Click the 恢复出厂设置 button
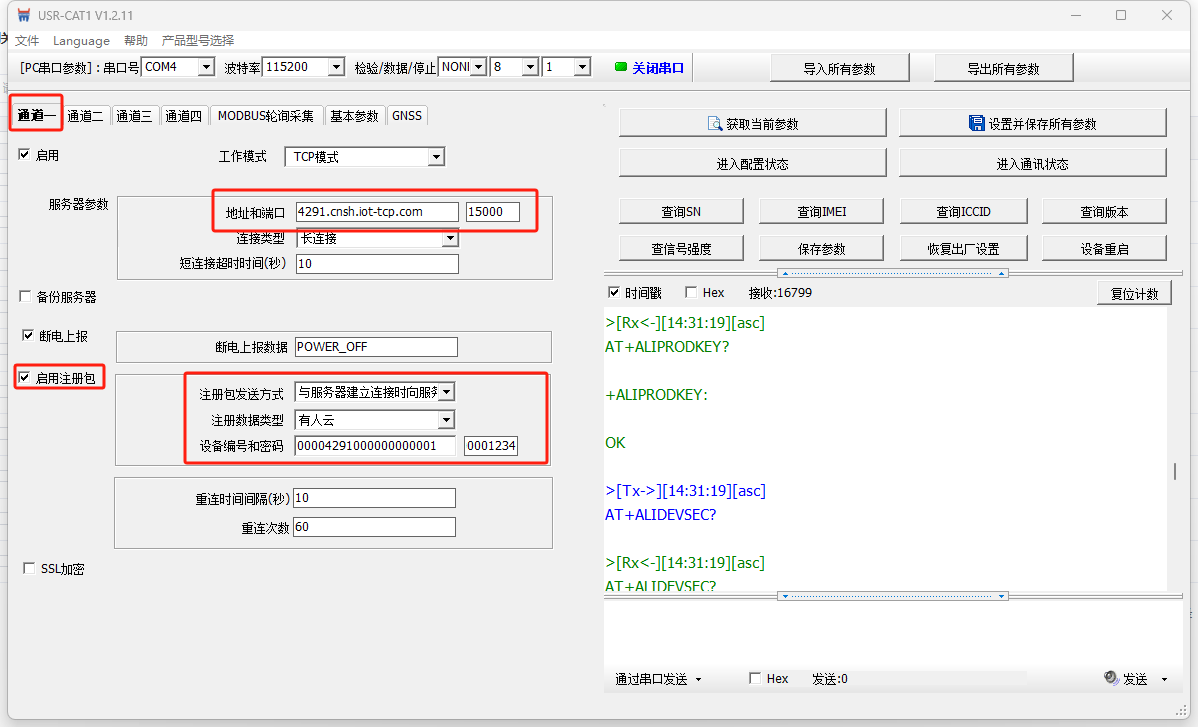Image resolution: width=1198 pixels, height=727 pixels. click(x=963, y=248)
